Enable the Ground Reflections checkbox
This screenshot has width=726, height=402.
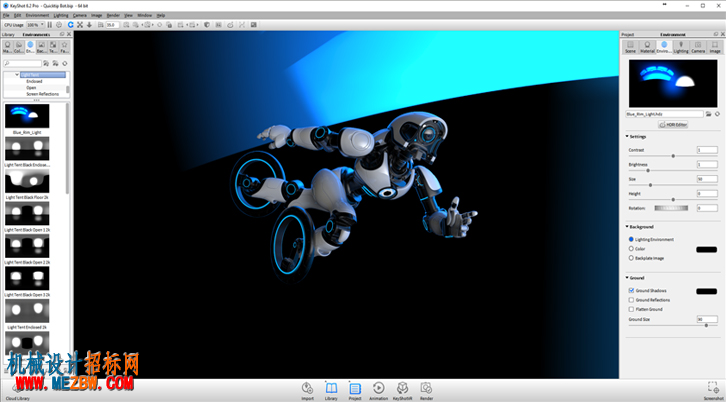(631, 300)
